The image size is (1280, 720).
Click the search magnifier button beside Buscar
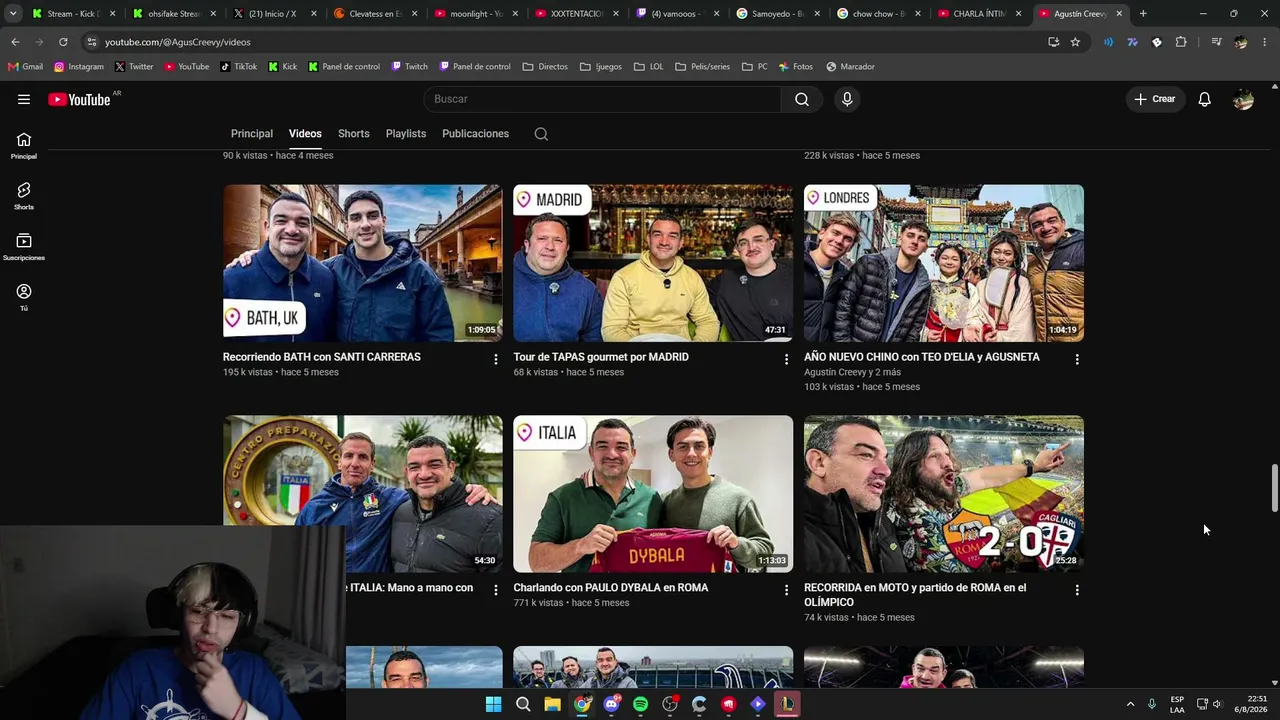[x=802, y=99]
